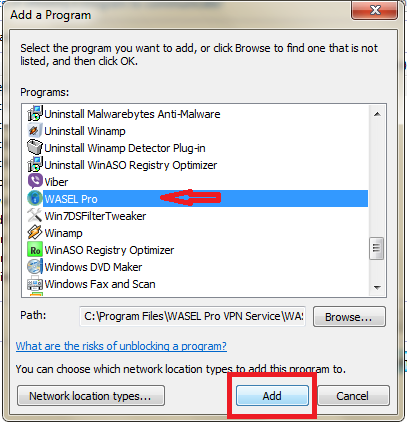
Task: Click the programs list scrollbar thumb
Action: (377, 248)
